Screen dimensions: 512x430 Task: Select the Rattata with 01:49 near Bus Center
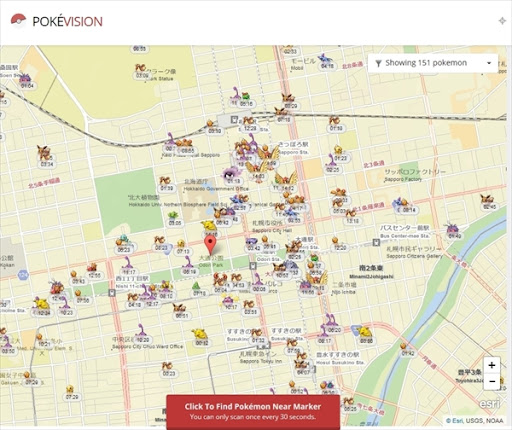tap(453, 231)
